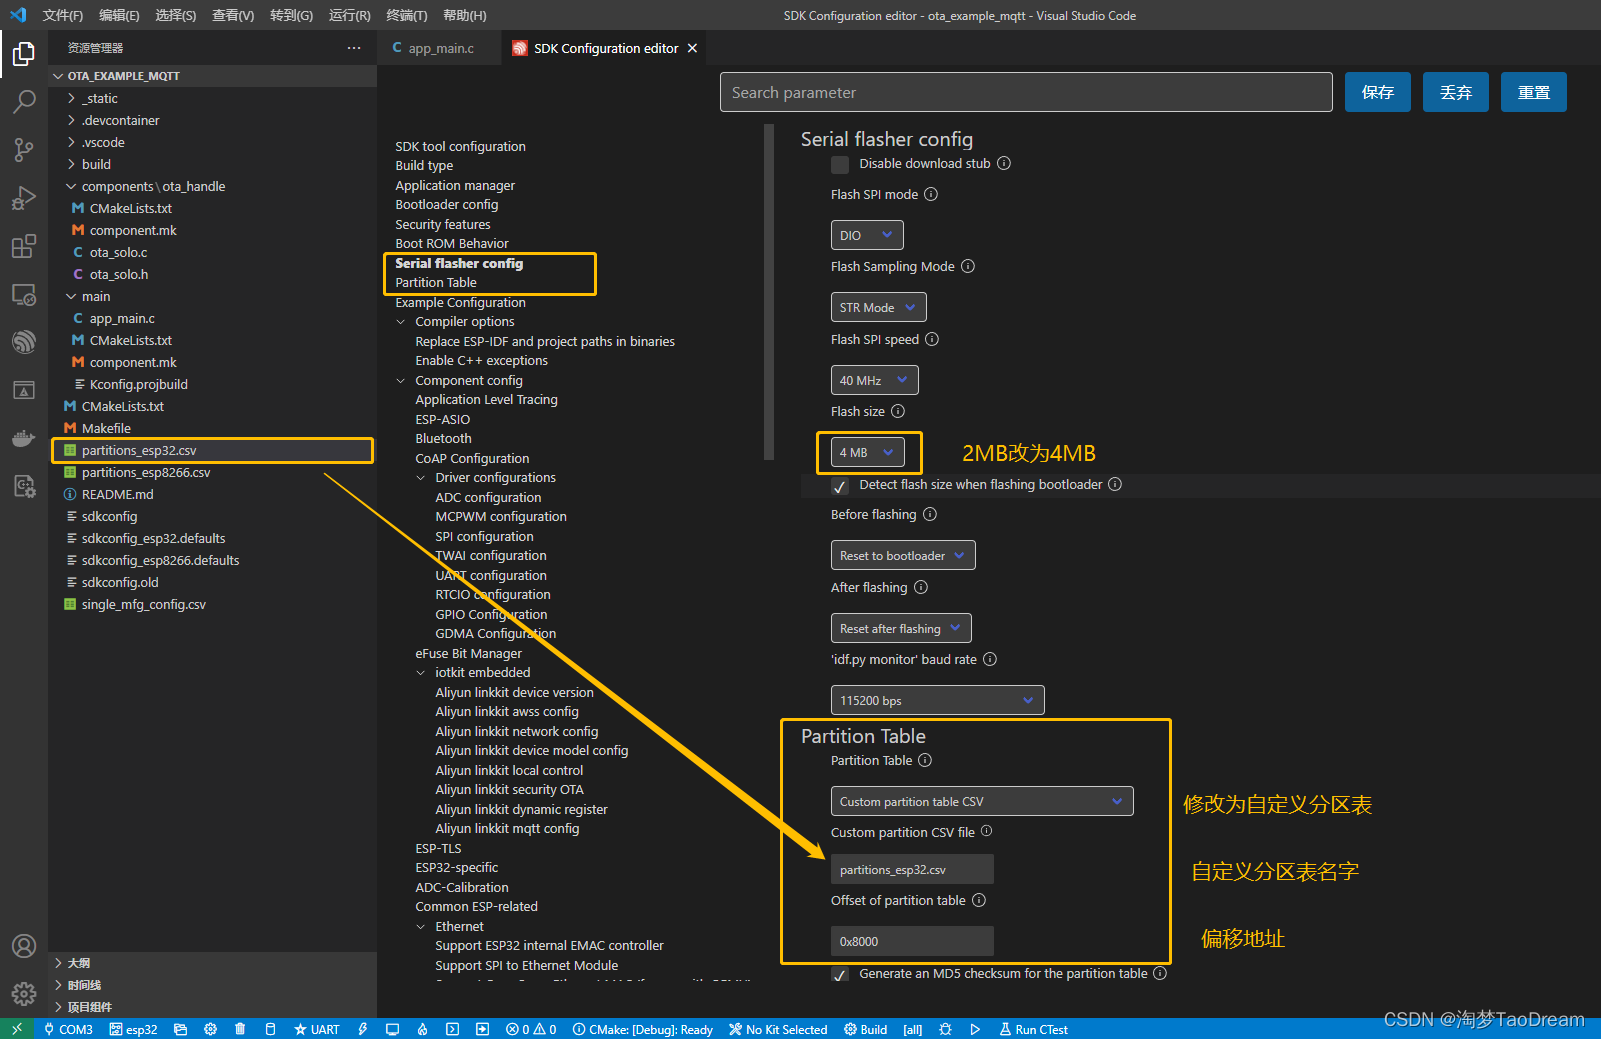Click the 丢弃 discard button

click(x=1456, y=92)
